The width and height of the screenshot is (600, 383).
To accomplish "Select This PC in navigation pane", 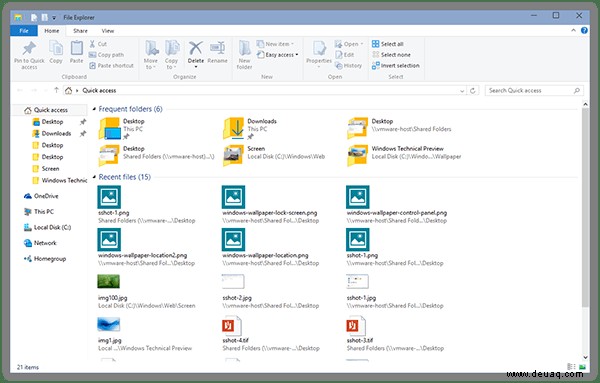I will [x=39, y=212].
